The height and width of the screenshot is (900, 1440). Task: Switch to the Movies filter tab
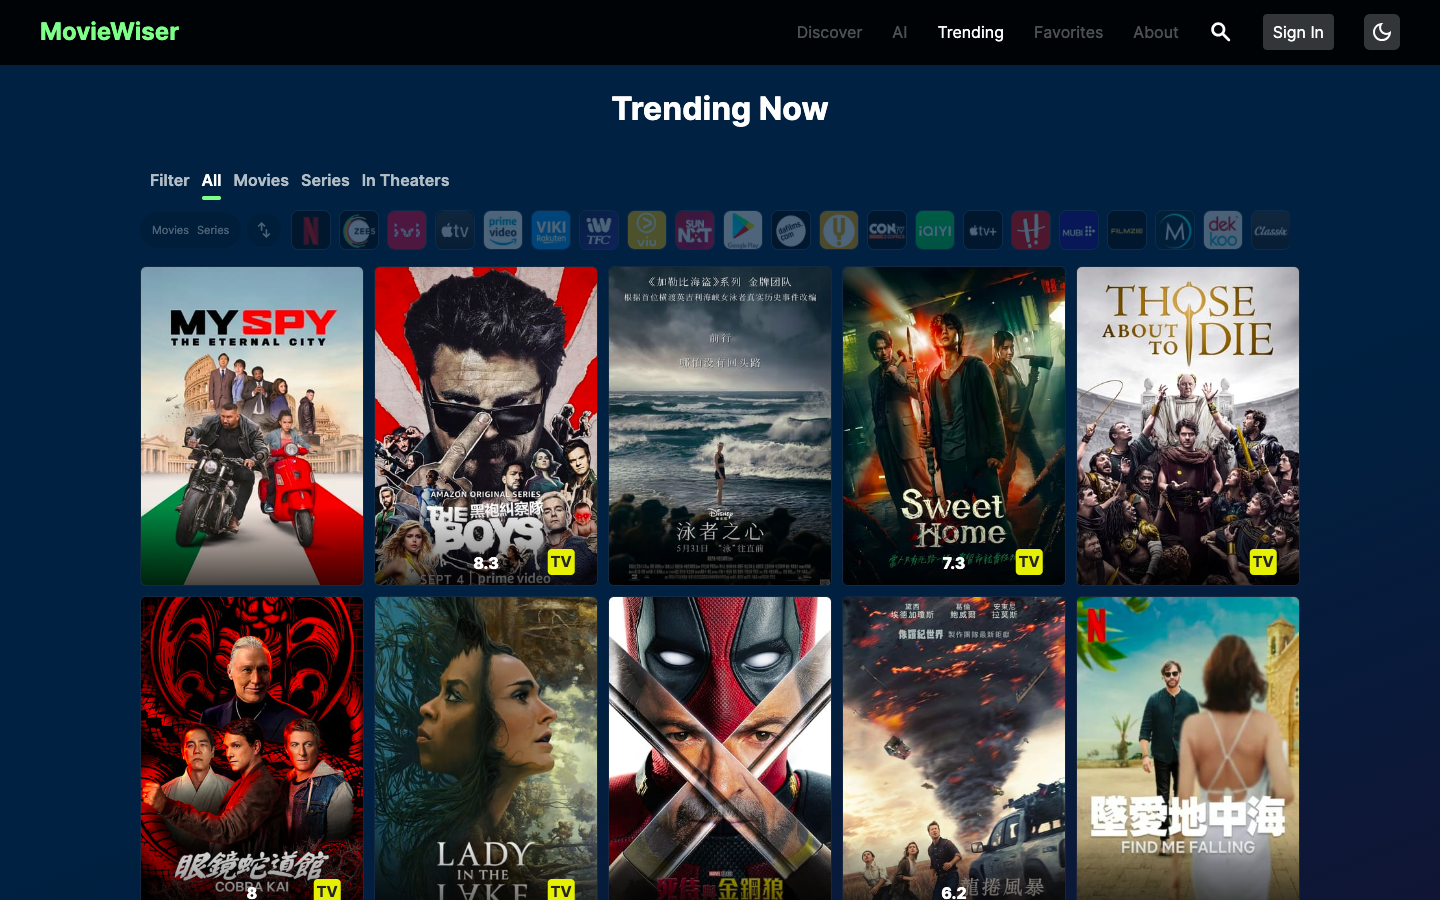[x=261, y=181]
